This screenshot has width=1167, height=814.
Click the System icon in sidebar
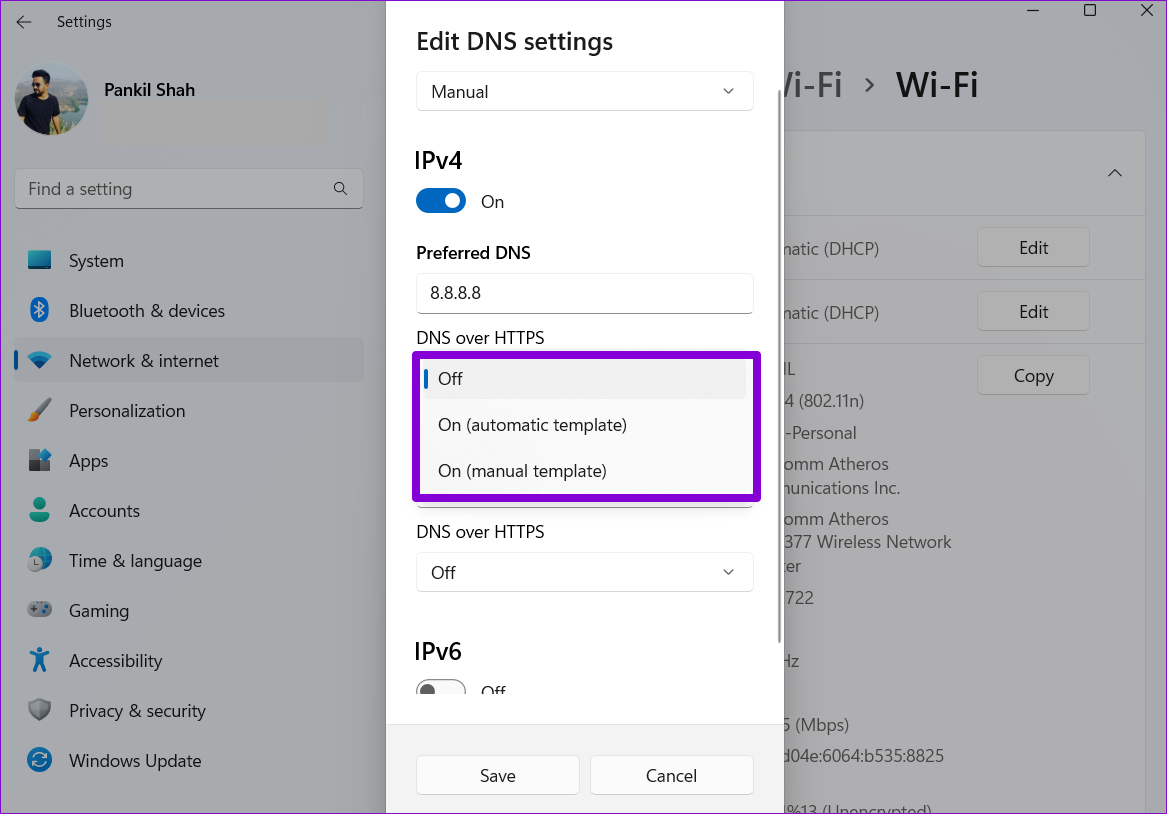40,261
